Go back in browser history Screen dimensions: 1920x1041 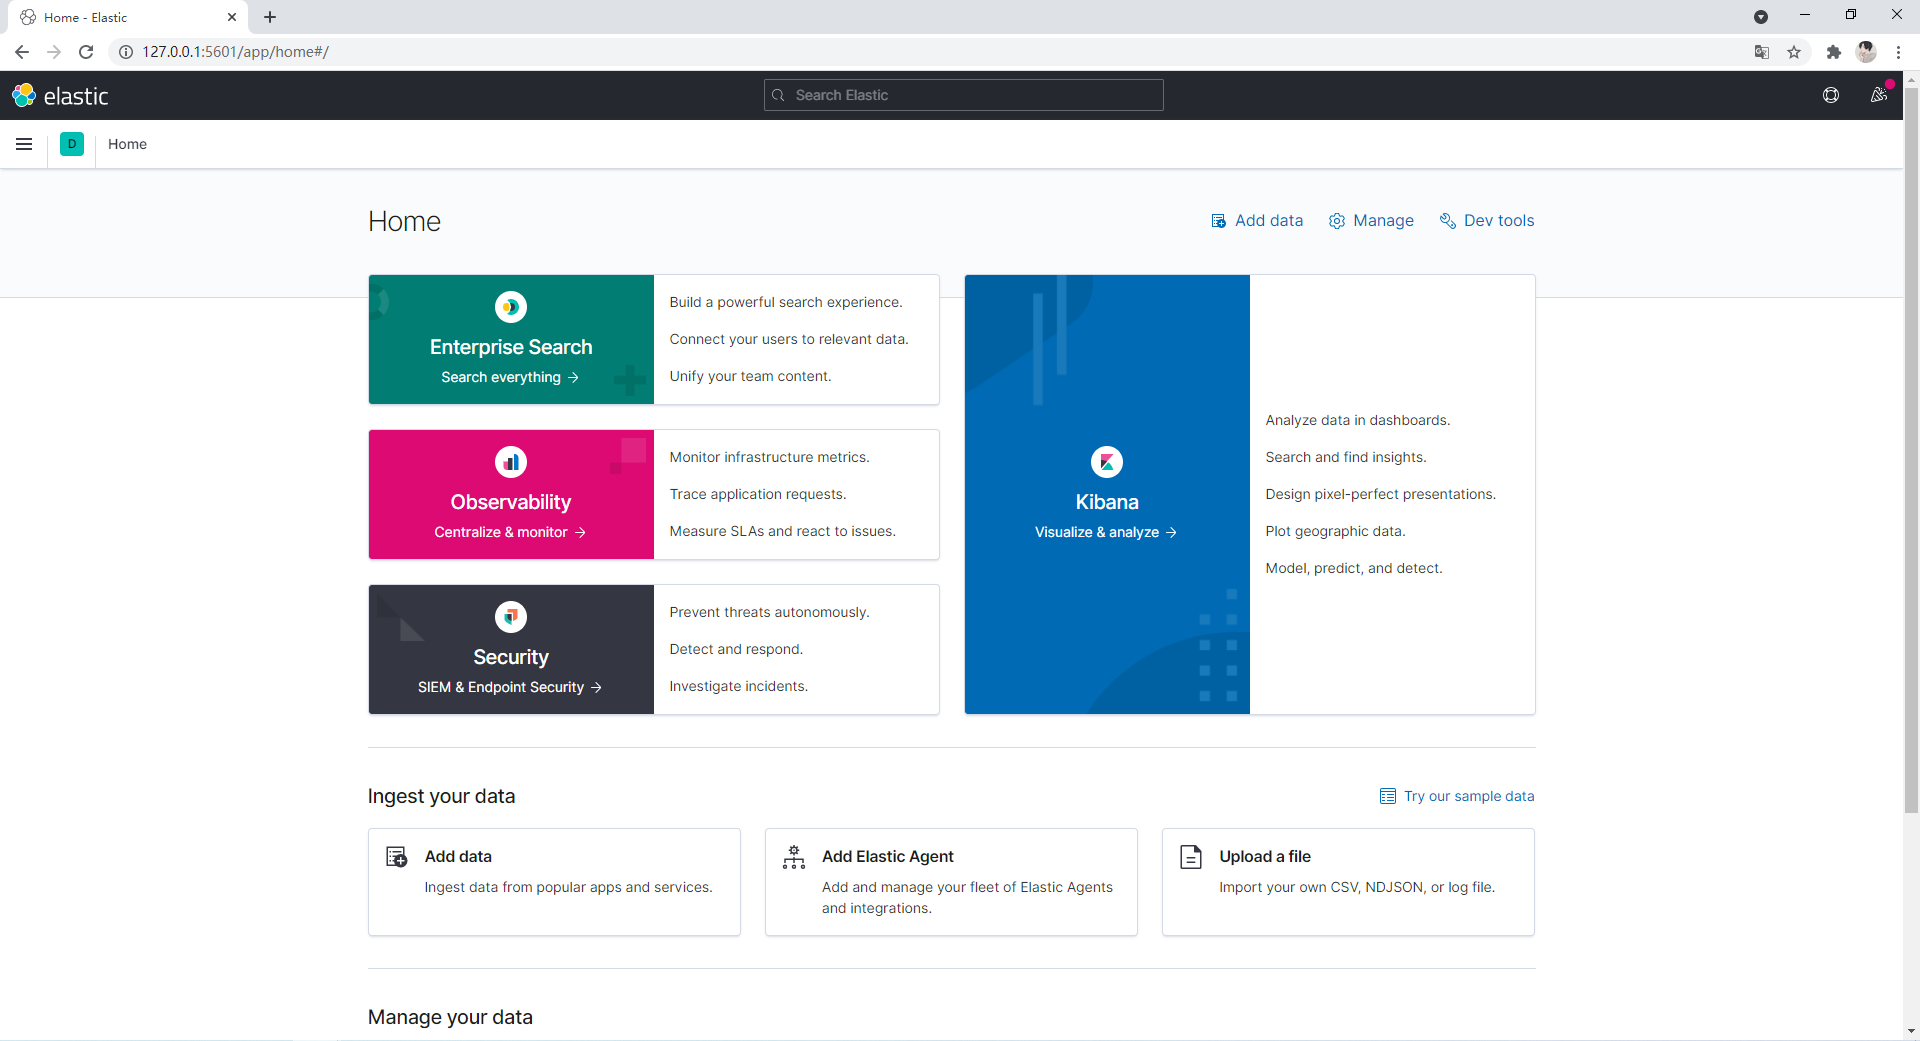(22, 52)
